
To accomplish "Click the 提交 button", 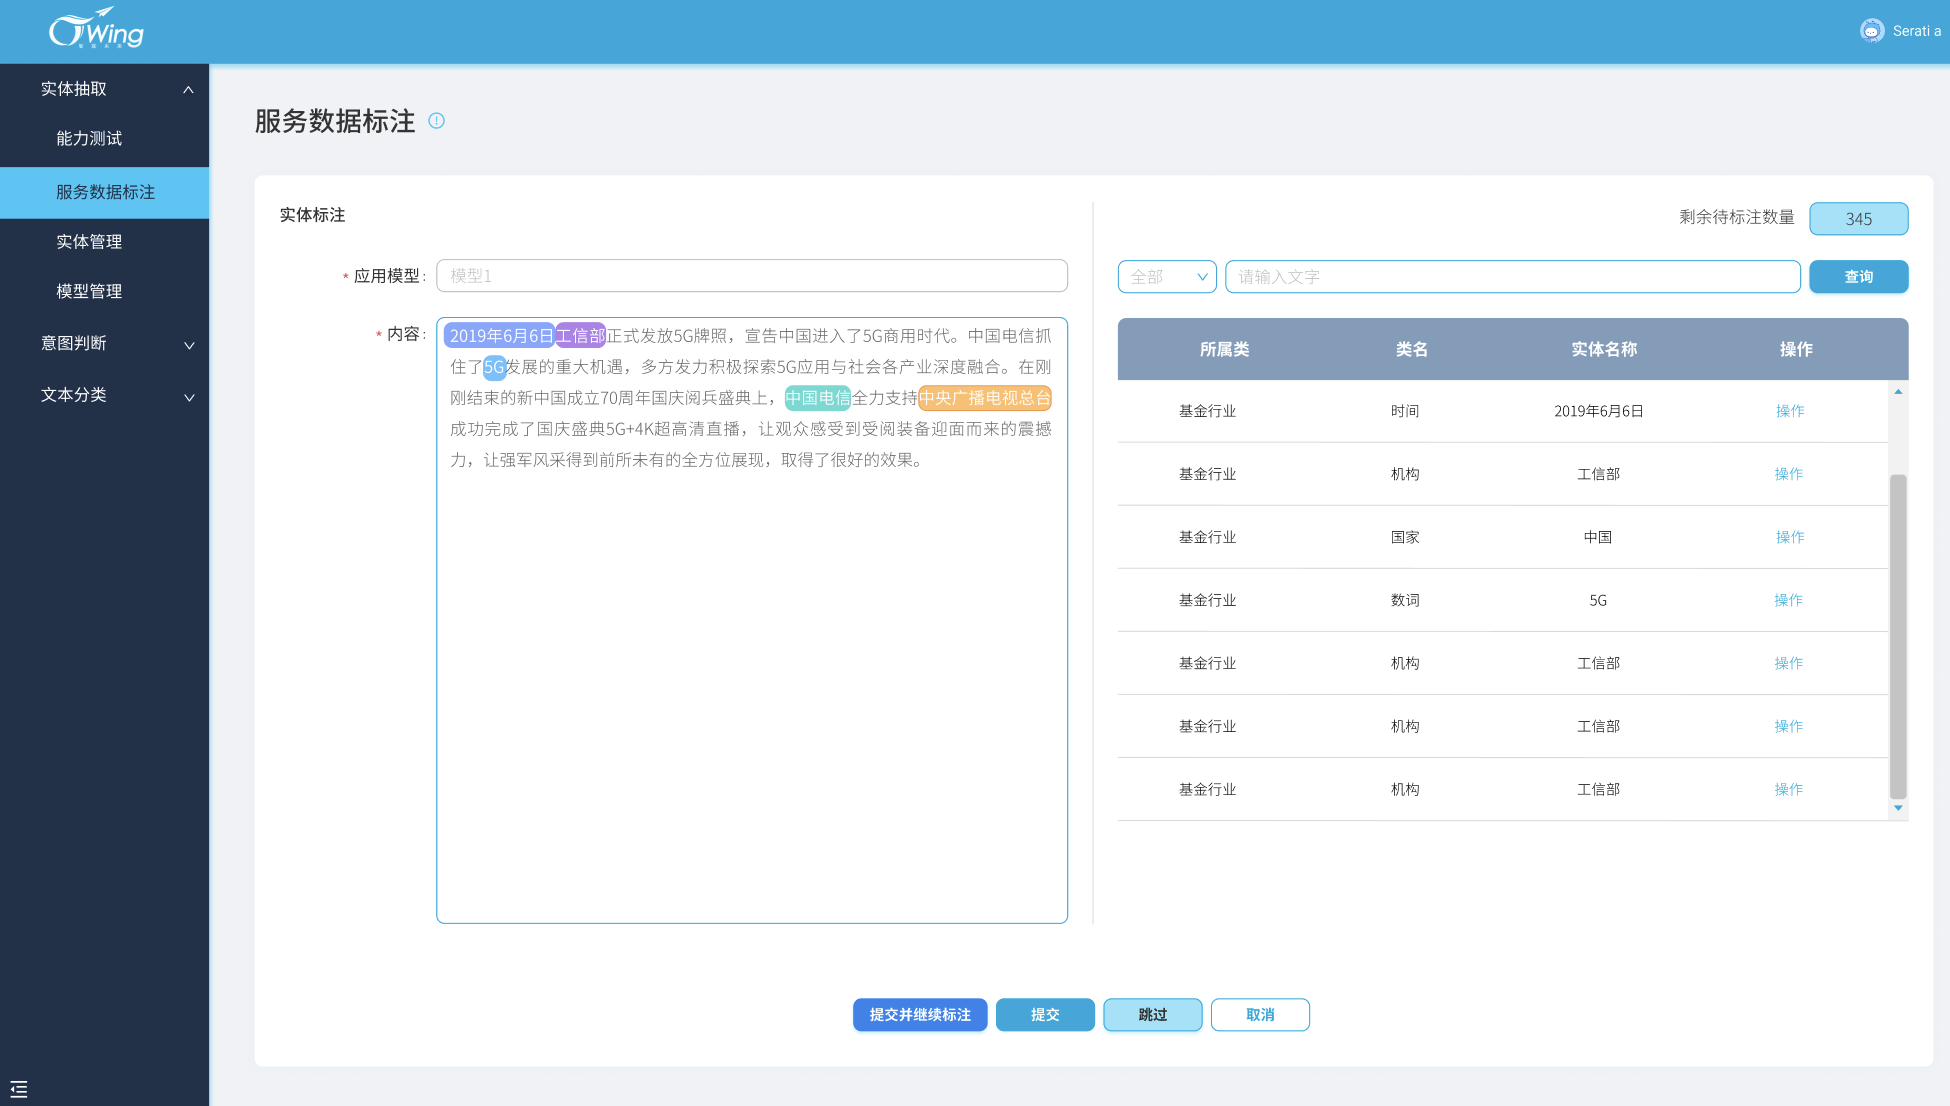I will (1045, 1015).
